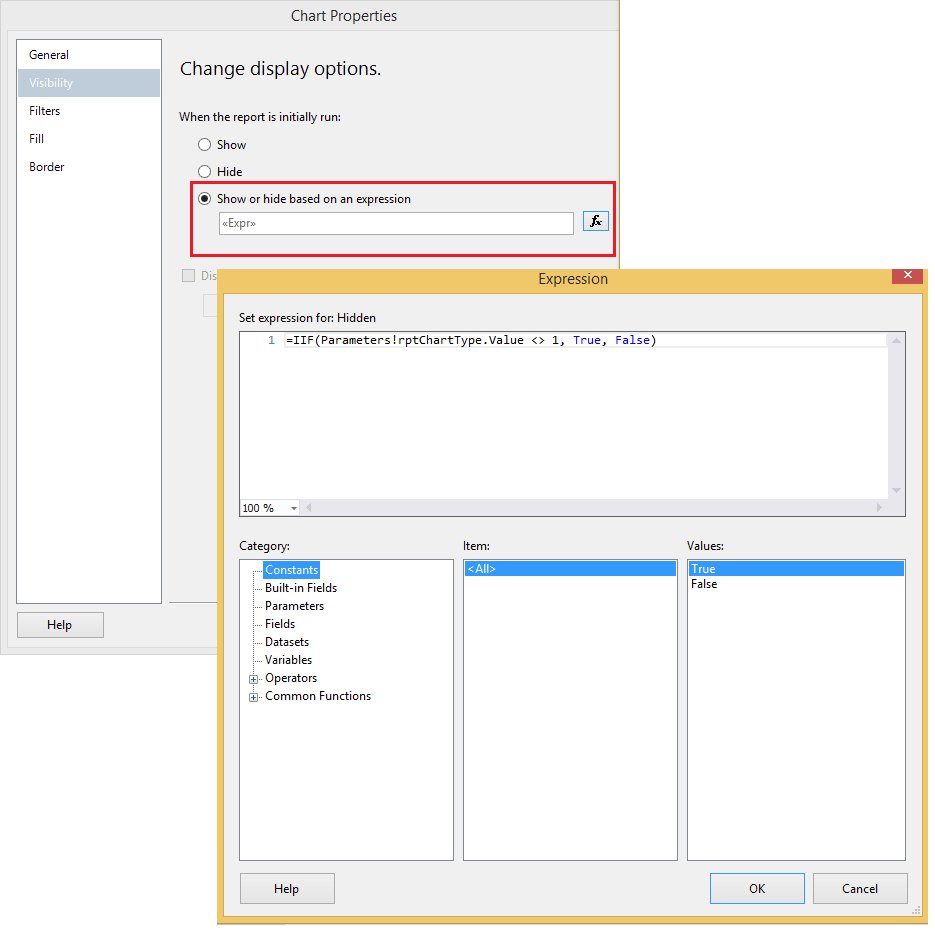Select the Hide radio button

[205, 171]
